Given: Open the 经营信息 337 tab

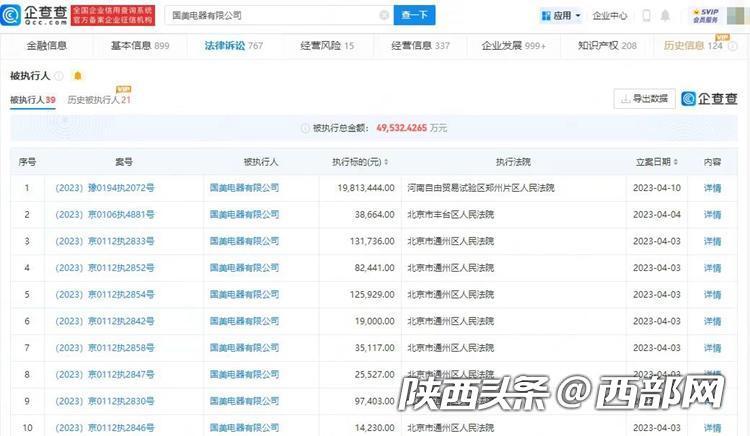Looking at the screenshot, I should pos(420,46).
